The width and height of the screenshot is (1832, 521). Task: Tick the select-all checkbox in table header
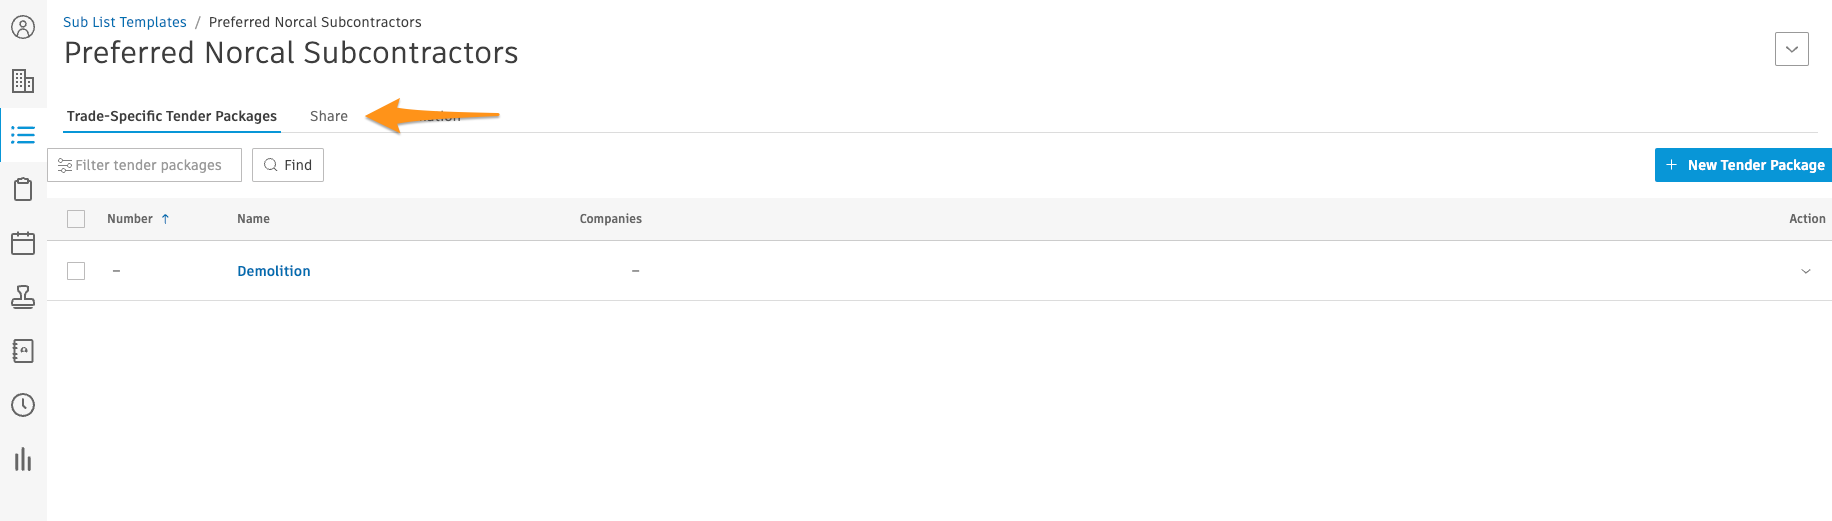[76, 219]
